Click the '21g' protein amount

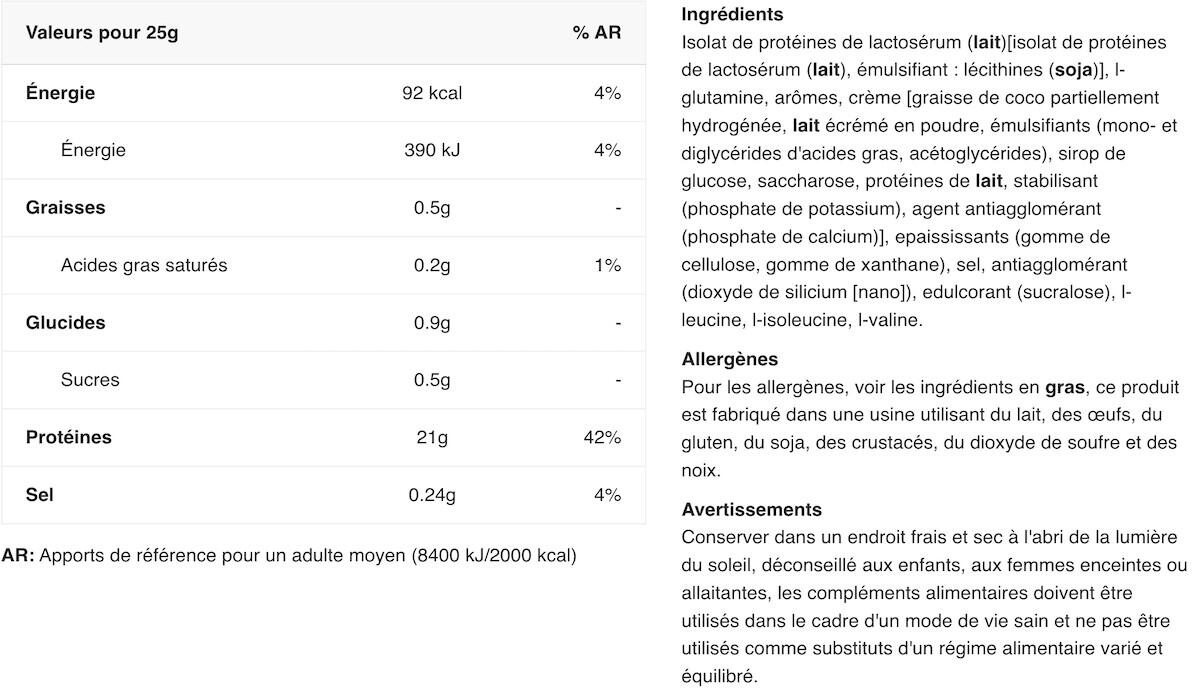coord(432,437)
